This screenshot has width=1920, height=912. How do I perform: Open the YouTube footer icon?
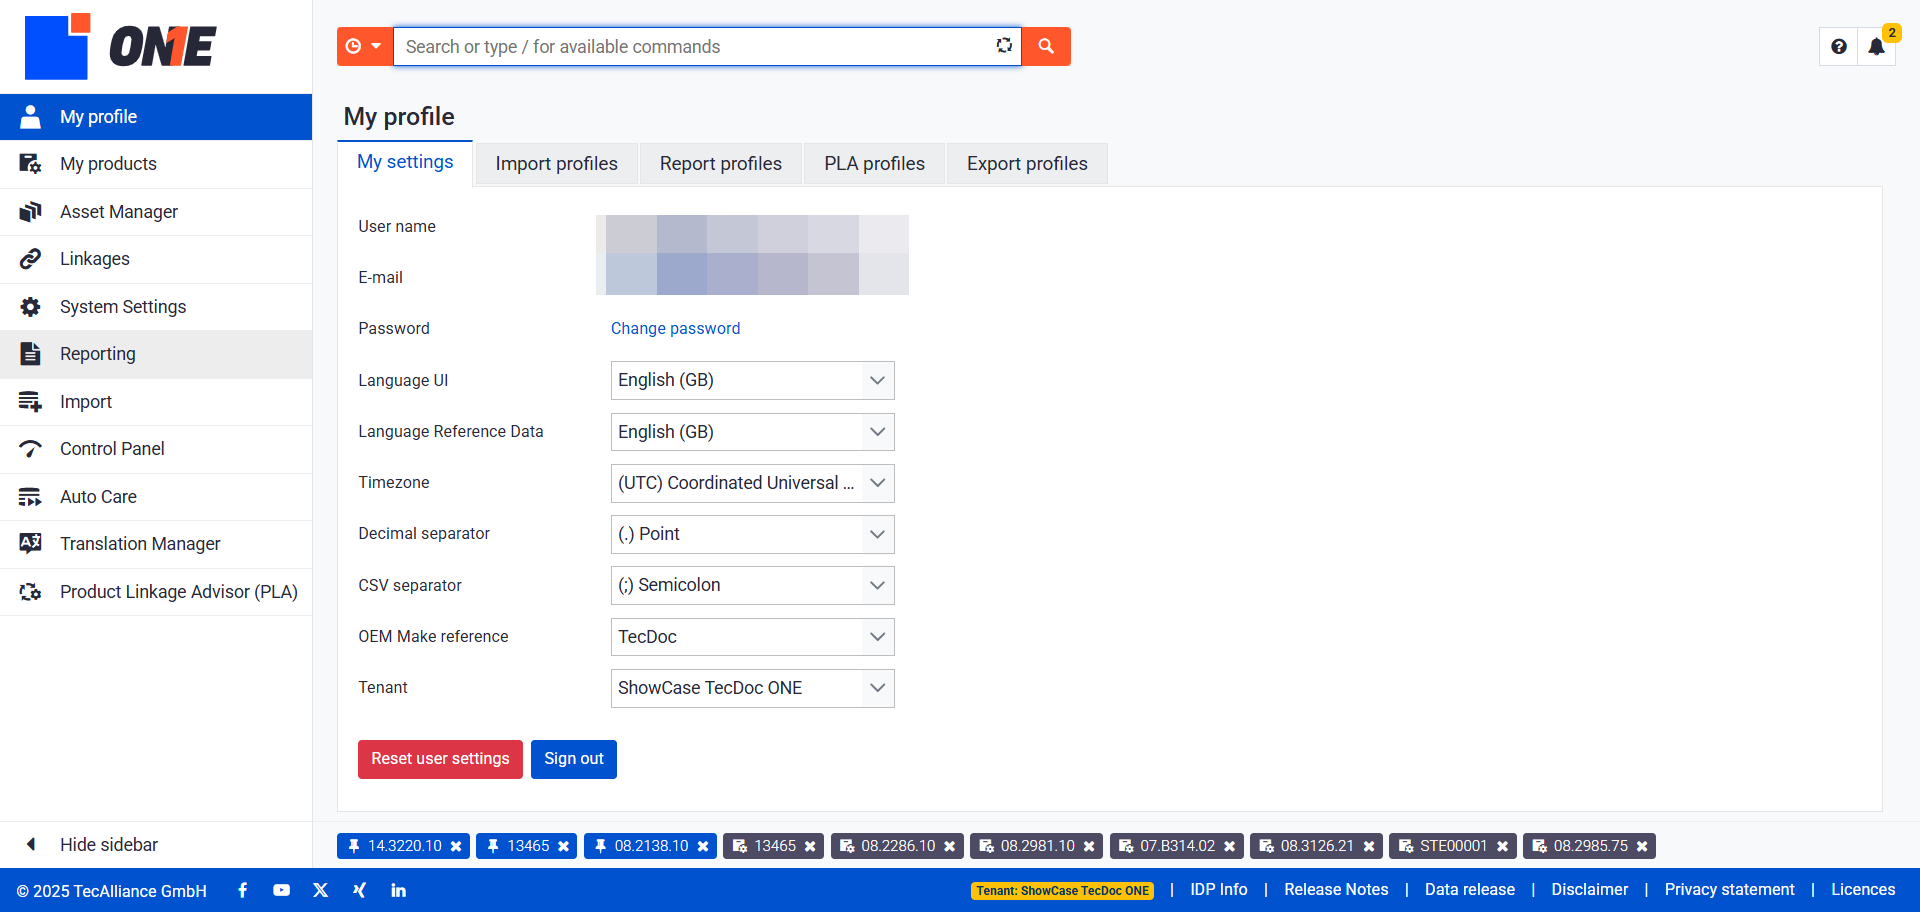coord(282,890)
